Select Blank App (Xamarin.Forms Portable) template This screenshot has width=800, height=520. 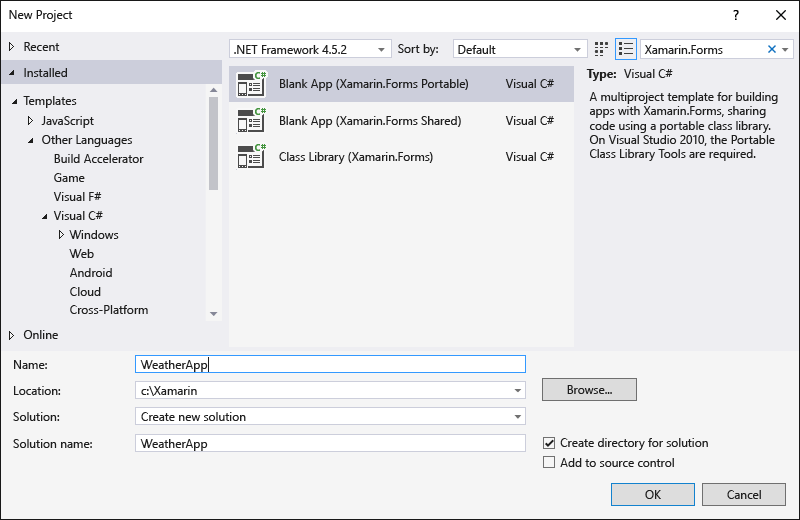401,84
